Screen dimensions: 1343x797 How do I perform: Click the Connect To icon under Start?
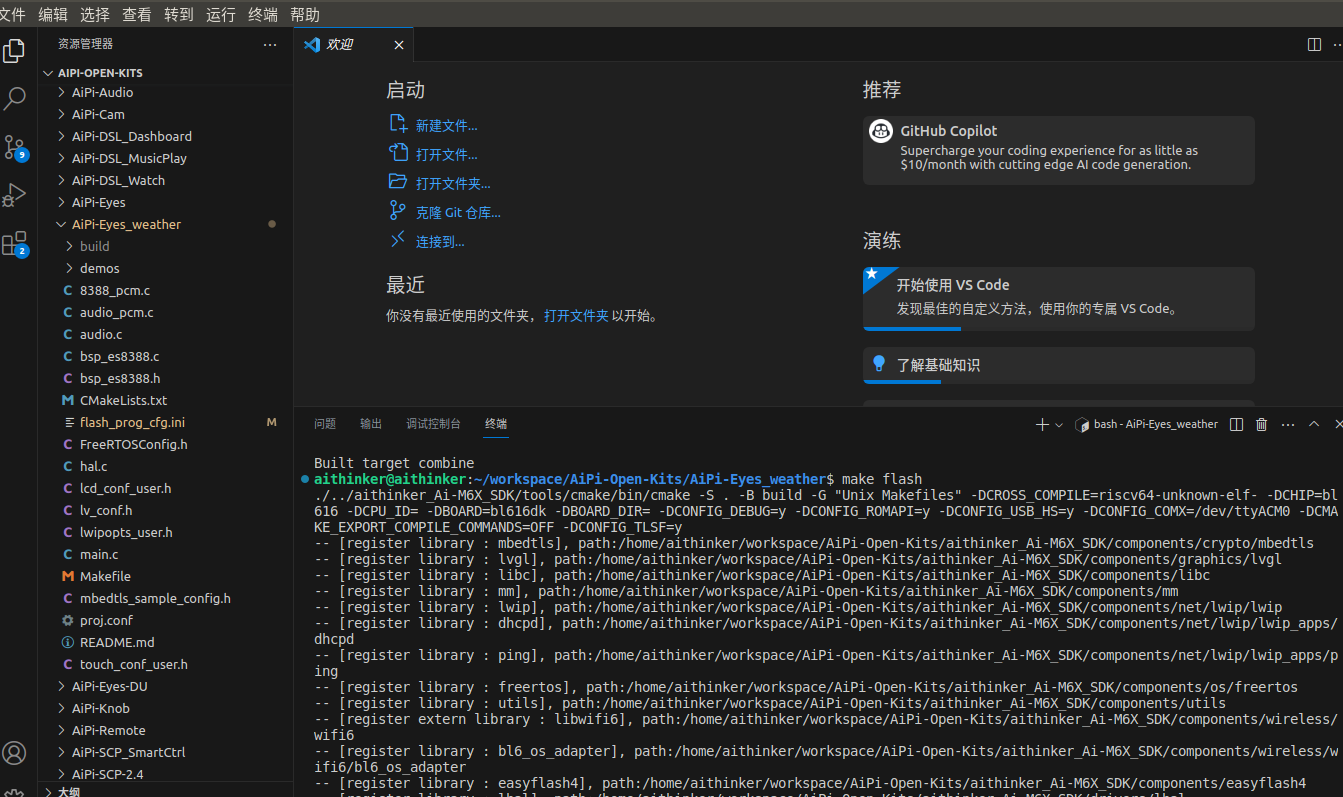(x=398, y=240)
